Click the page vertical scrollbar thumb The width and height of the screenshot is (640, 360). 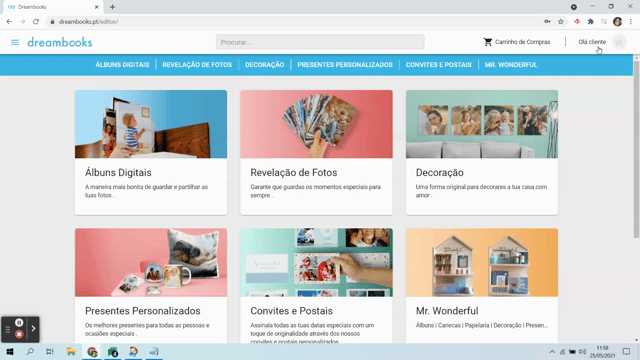[x=636, y=149]
